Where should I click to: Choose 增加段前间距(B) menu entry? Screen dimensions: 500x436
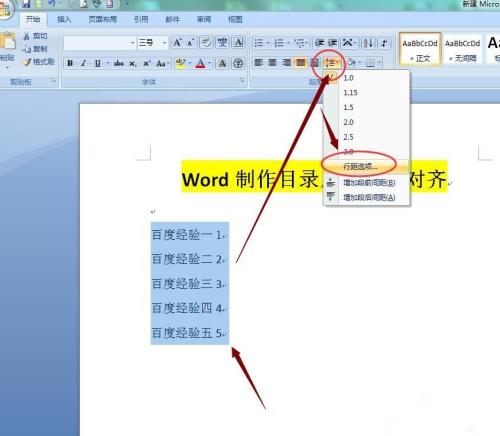click(x=367, y=183)
